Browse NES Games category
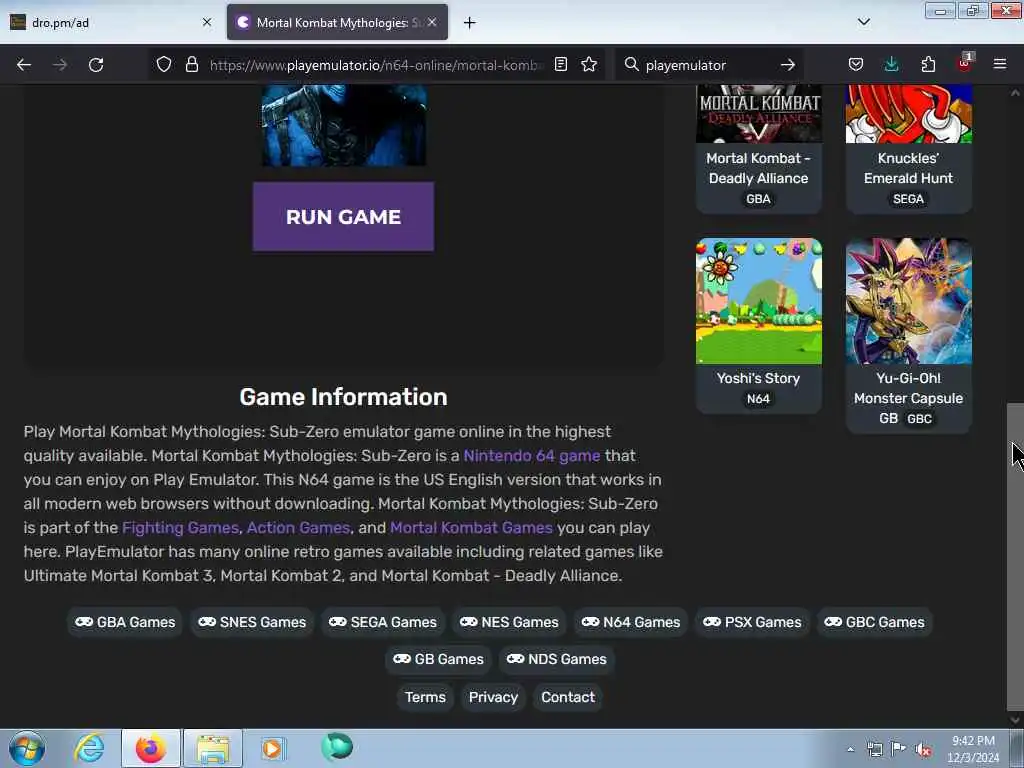 tap(509, 622)
